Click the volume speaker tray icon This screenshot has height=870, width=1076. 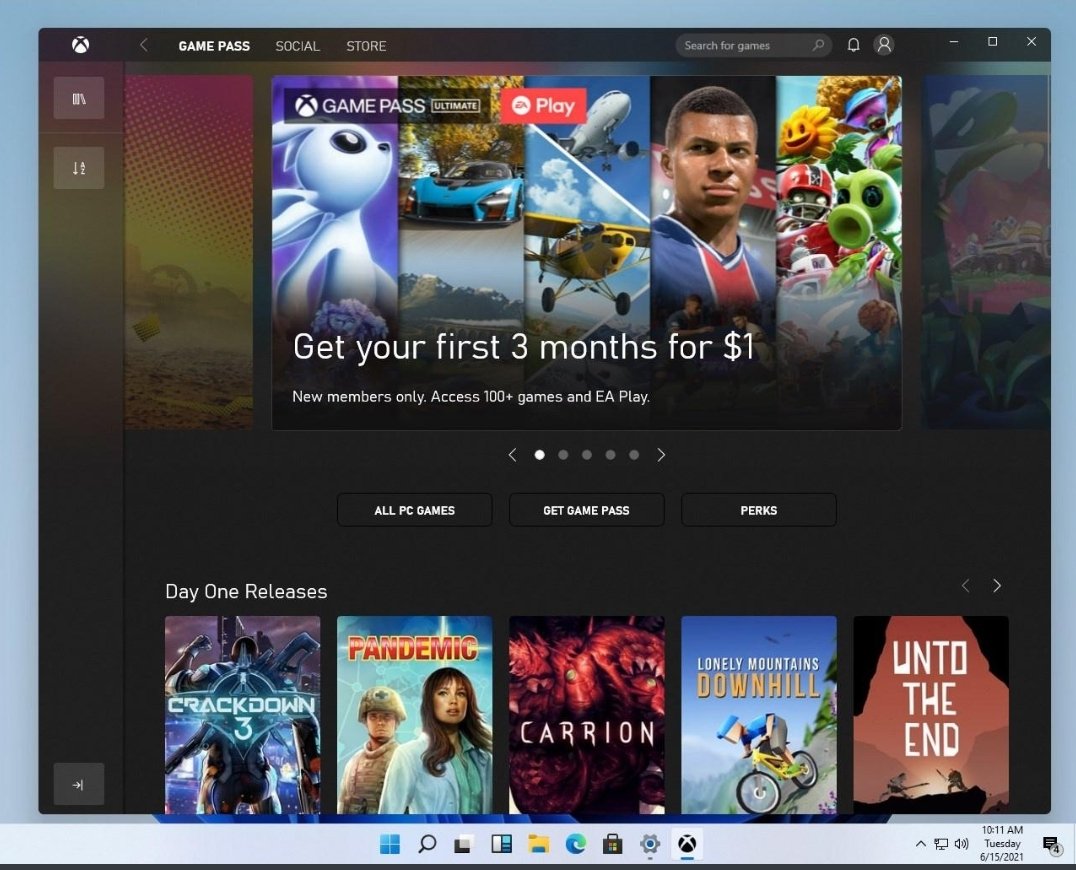(x=961, y=844)
